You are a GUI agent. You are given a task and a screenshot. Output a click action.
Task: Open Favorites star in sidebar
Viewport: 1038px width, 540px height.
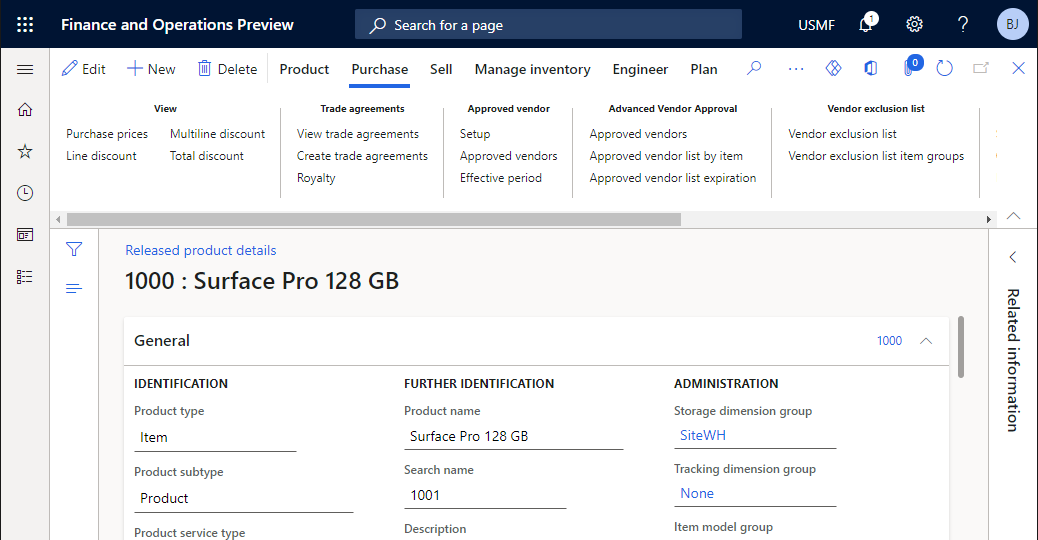(x=24, y=152)
